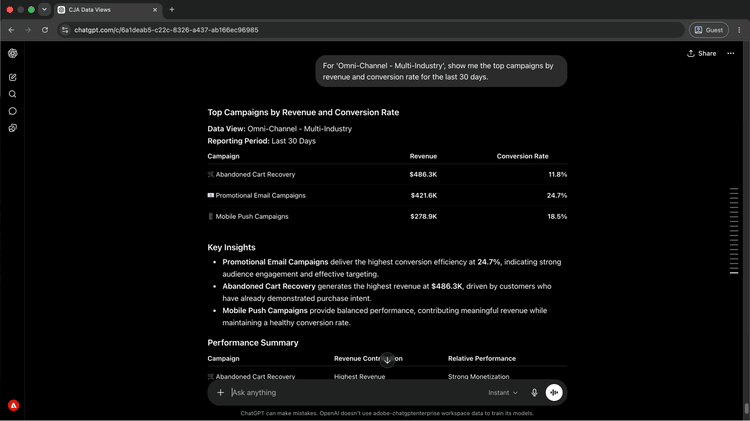The height and width of the screenshot is (421, 750).
Task: Open Chrome three-dot menu
Action: click(739, 30)
